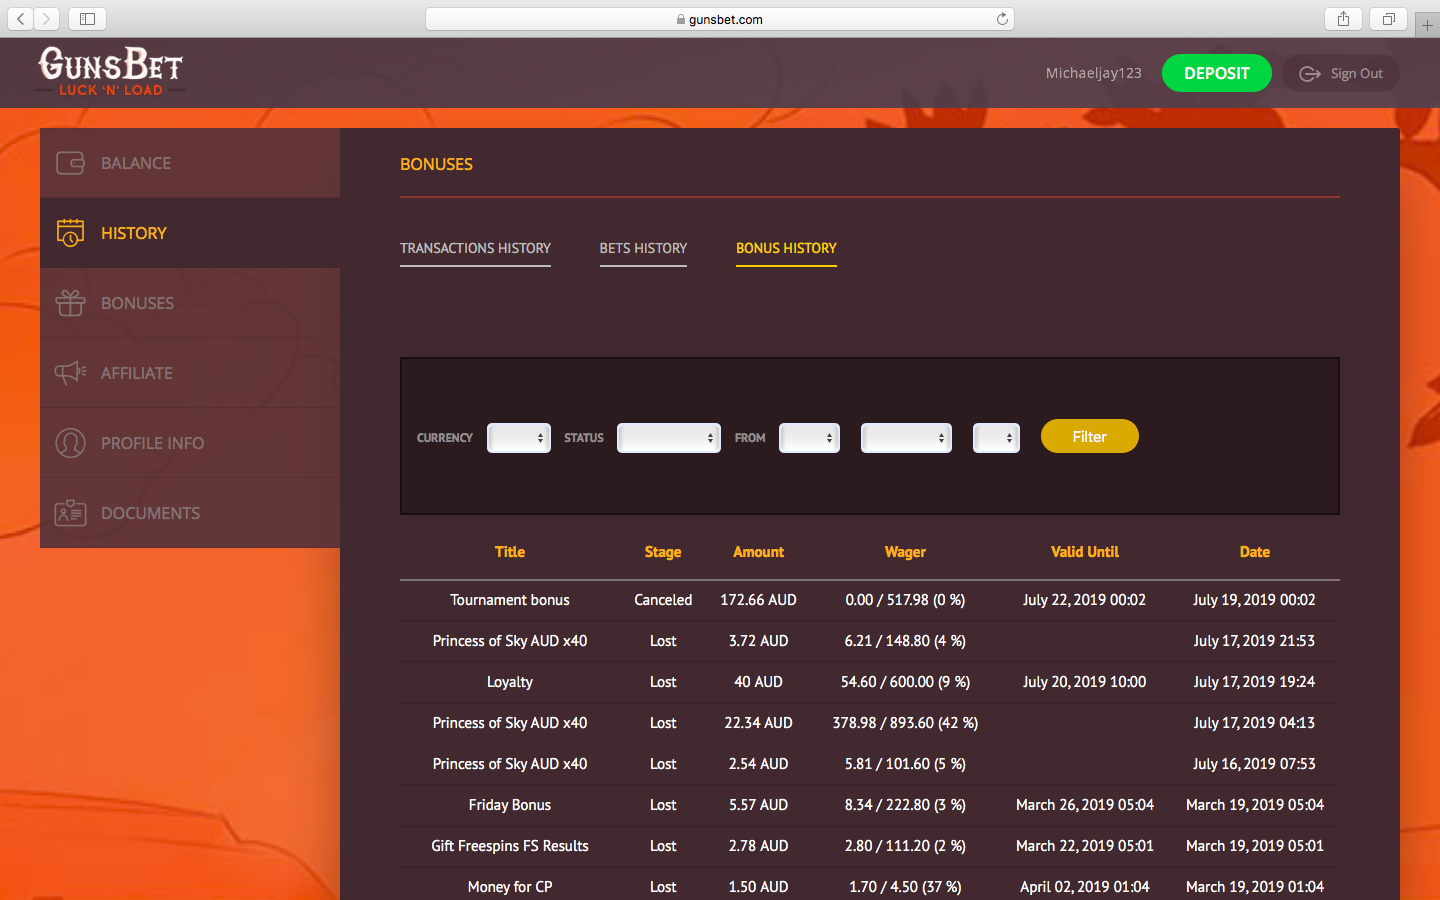The width and height of the screenshot is (1440, 900).
Task: Click the Sign Out arrow icon
Action: (x=1310, y=73)
